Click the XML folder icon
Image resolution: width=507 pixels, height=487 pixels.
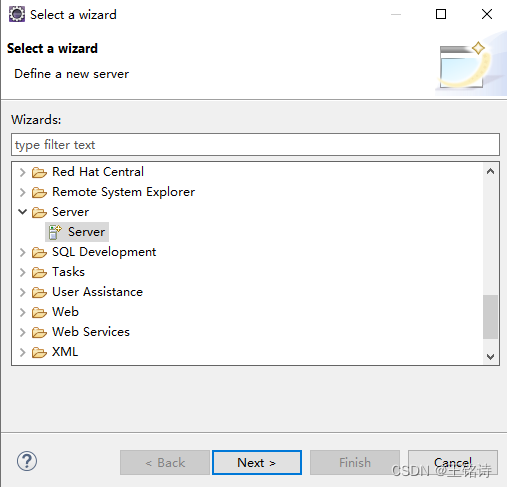tap(39, 352)
